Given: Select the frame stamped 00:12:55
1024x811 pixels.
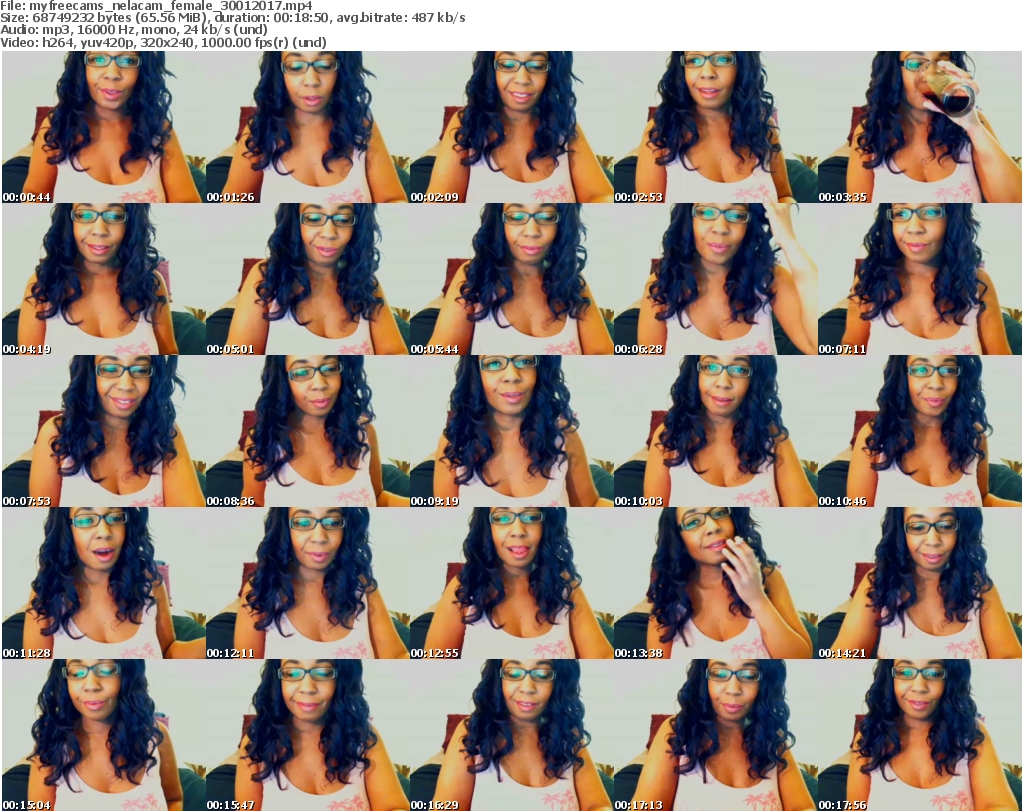Looking at the screenshot, I should (x=511, y=583).
